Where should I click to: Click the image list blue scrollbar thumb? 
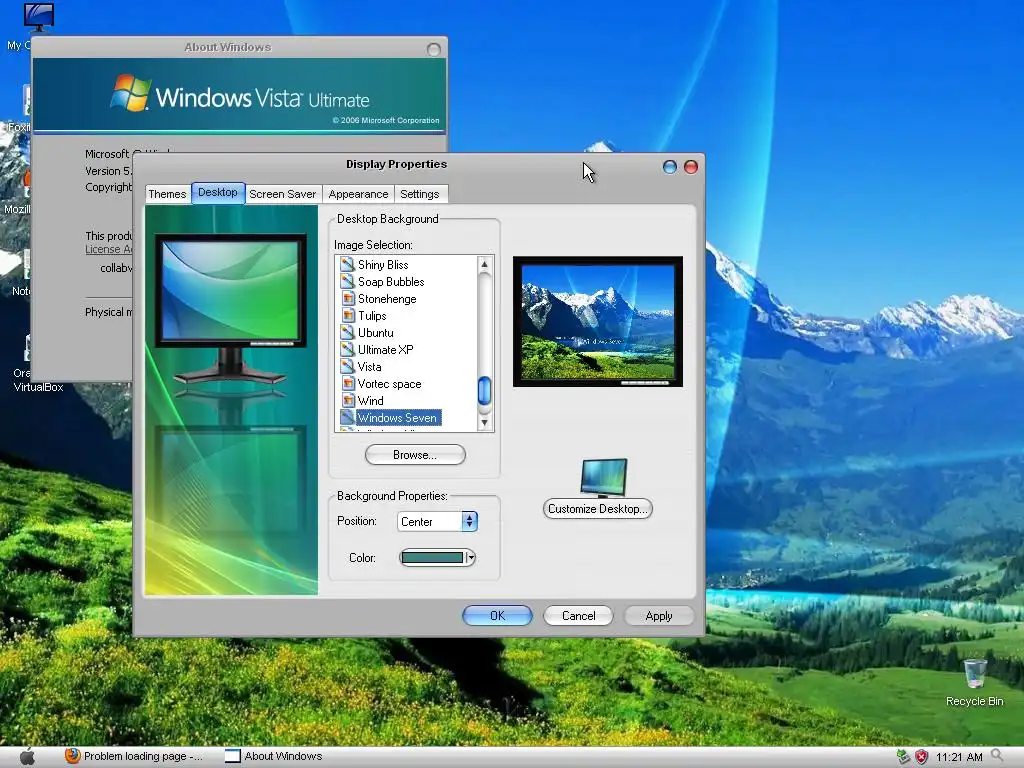click(485, 391)
